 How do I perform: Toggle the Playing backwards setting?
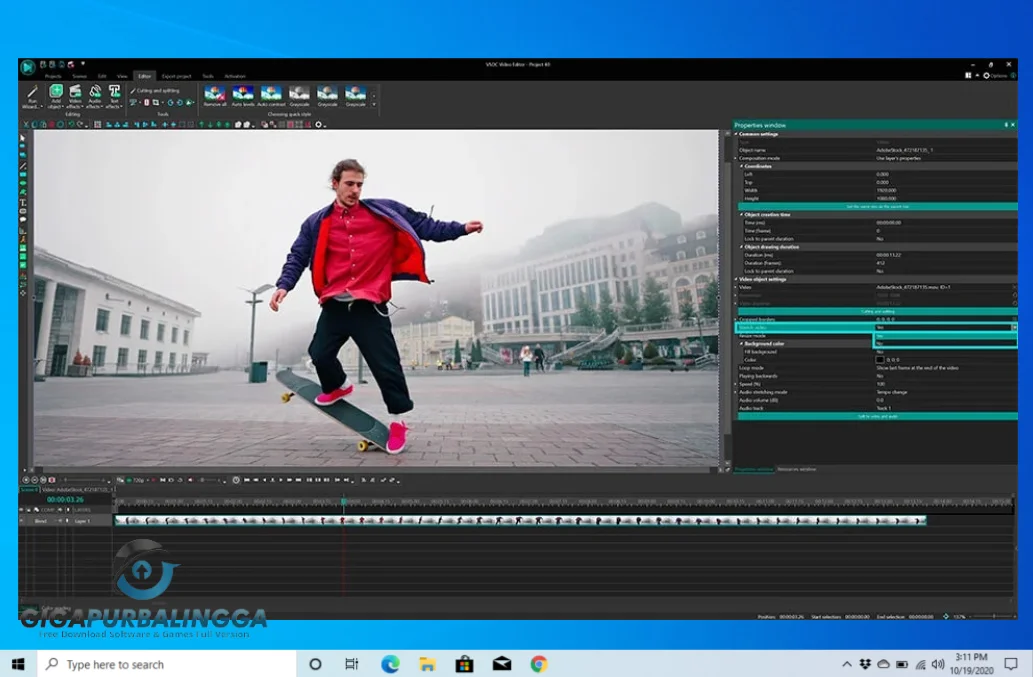pyautogui.click(x=880, y=375)
